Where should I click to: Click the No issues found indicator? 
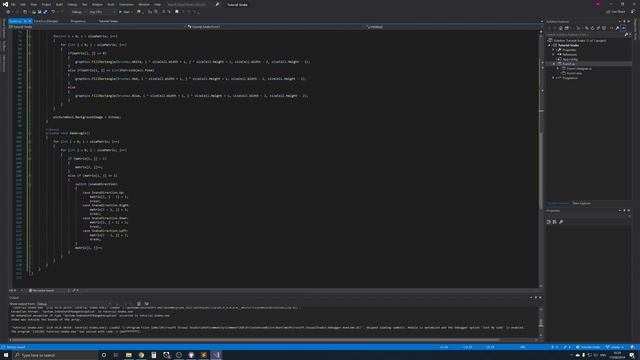coord(41,290)
